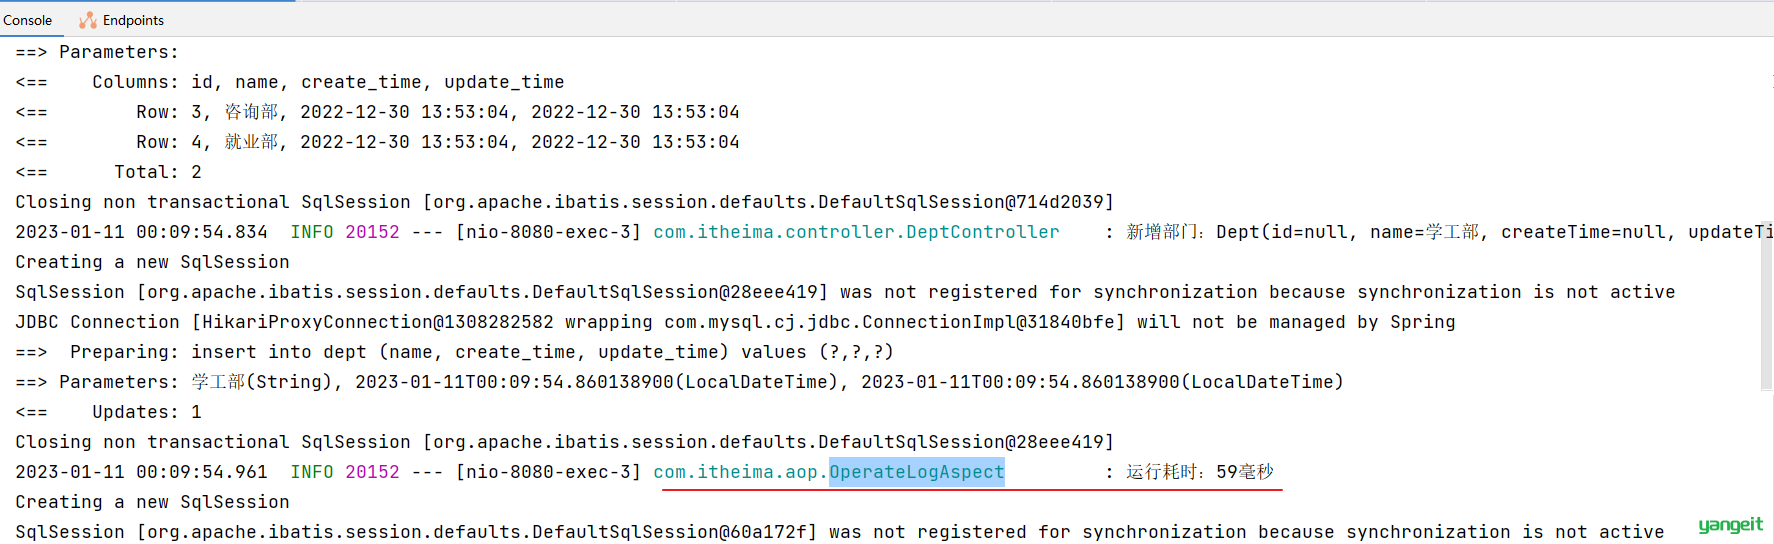Open the com.itheima.controller.DeptController class link

click(x=856, y=232)
